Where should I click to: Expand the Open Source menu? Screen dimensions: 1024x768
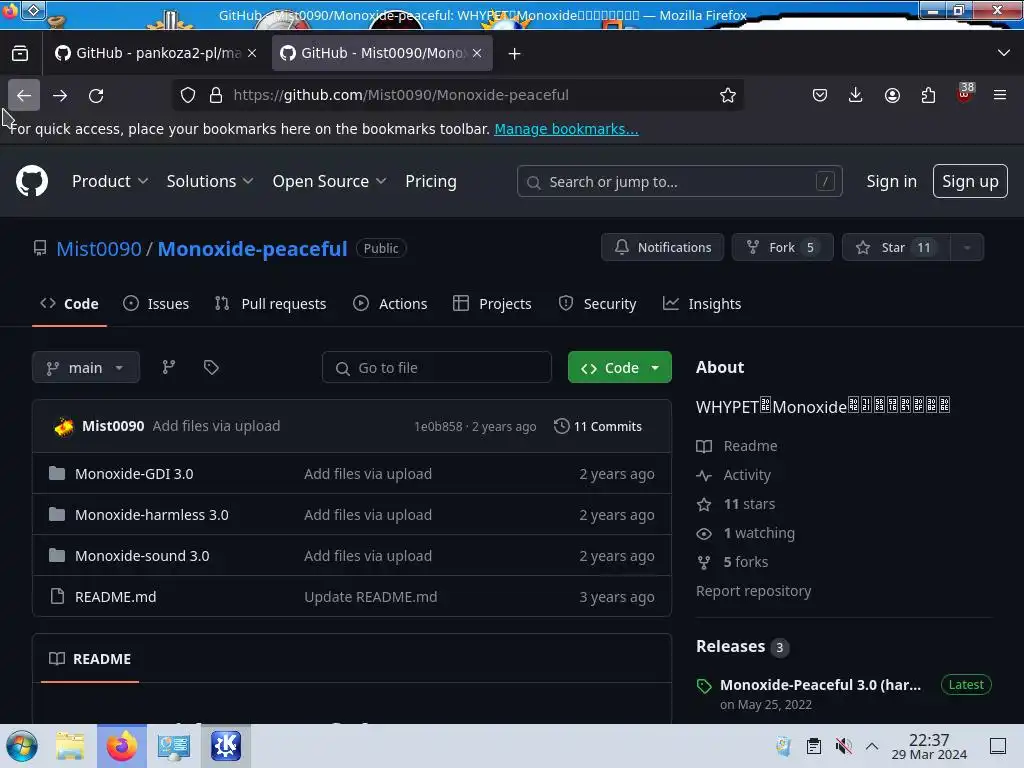(x=329, y=182)
